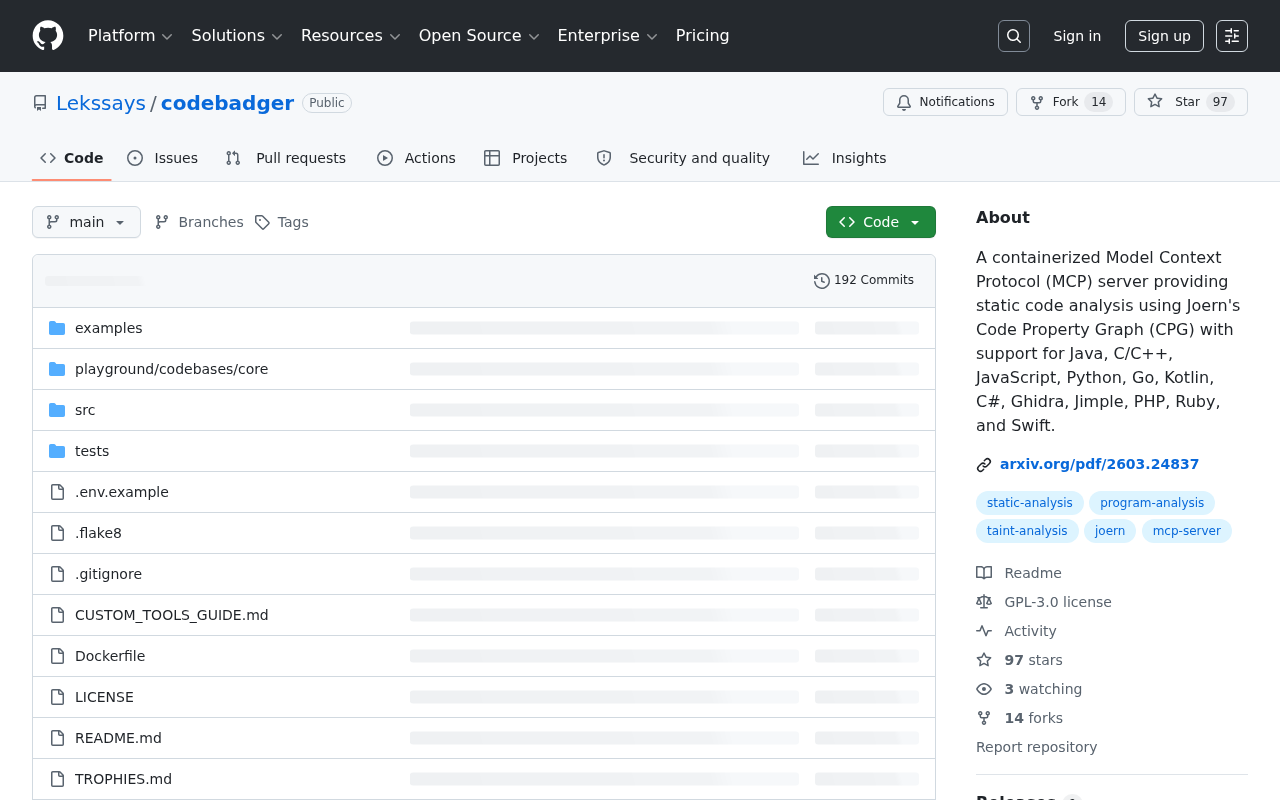Image resolution: width=1280 pixels, height=800 pixels.
Task: Select the taint-analysis topic tag
Action: 1027,531
